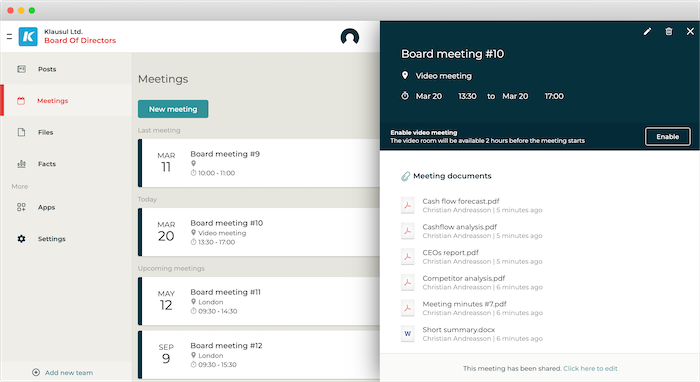
Task: Open the user profile avatar icon
Action: click(350, 37)
